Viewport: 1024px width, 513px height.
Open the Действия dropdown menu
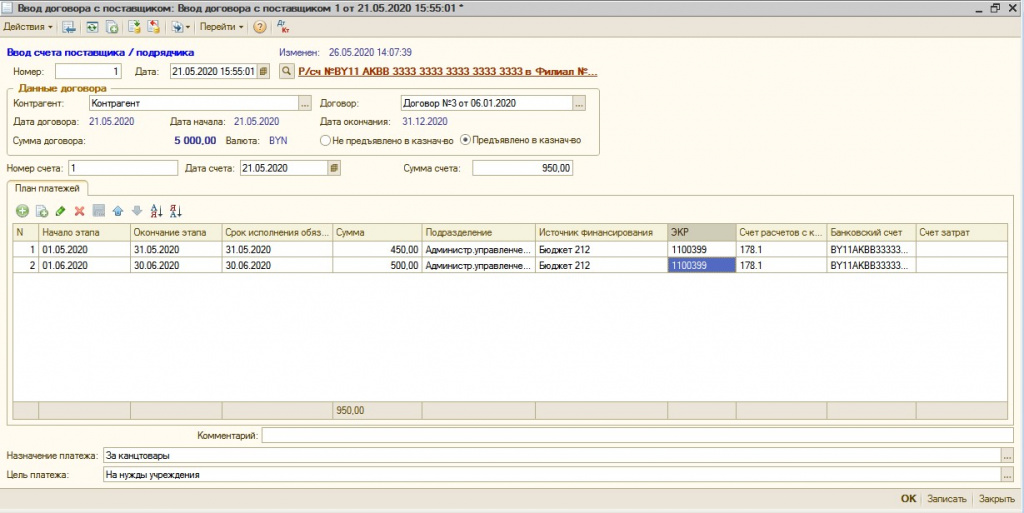point(29,27)
